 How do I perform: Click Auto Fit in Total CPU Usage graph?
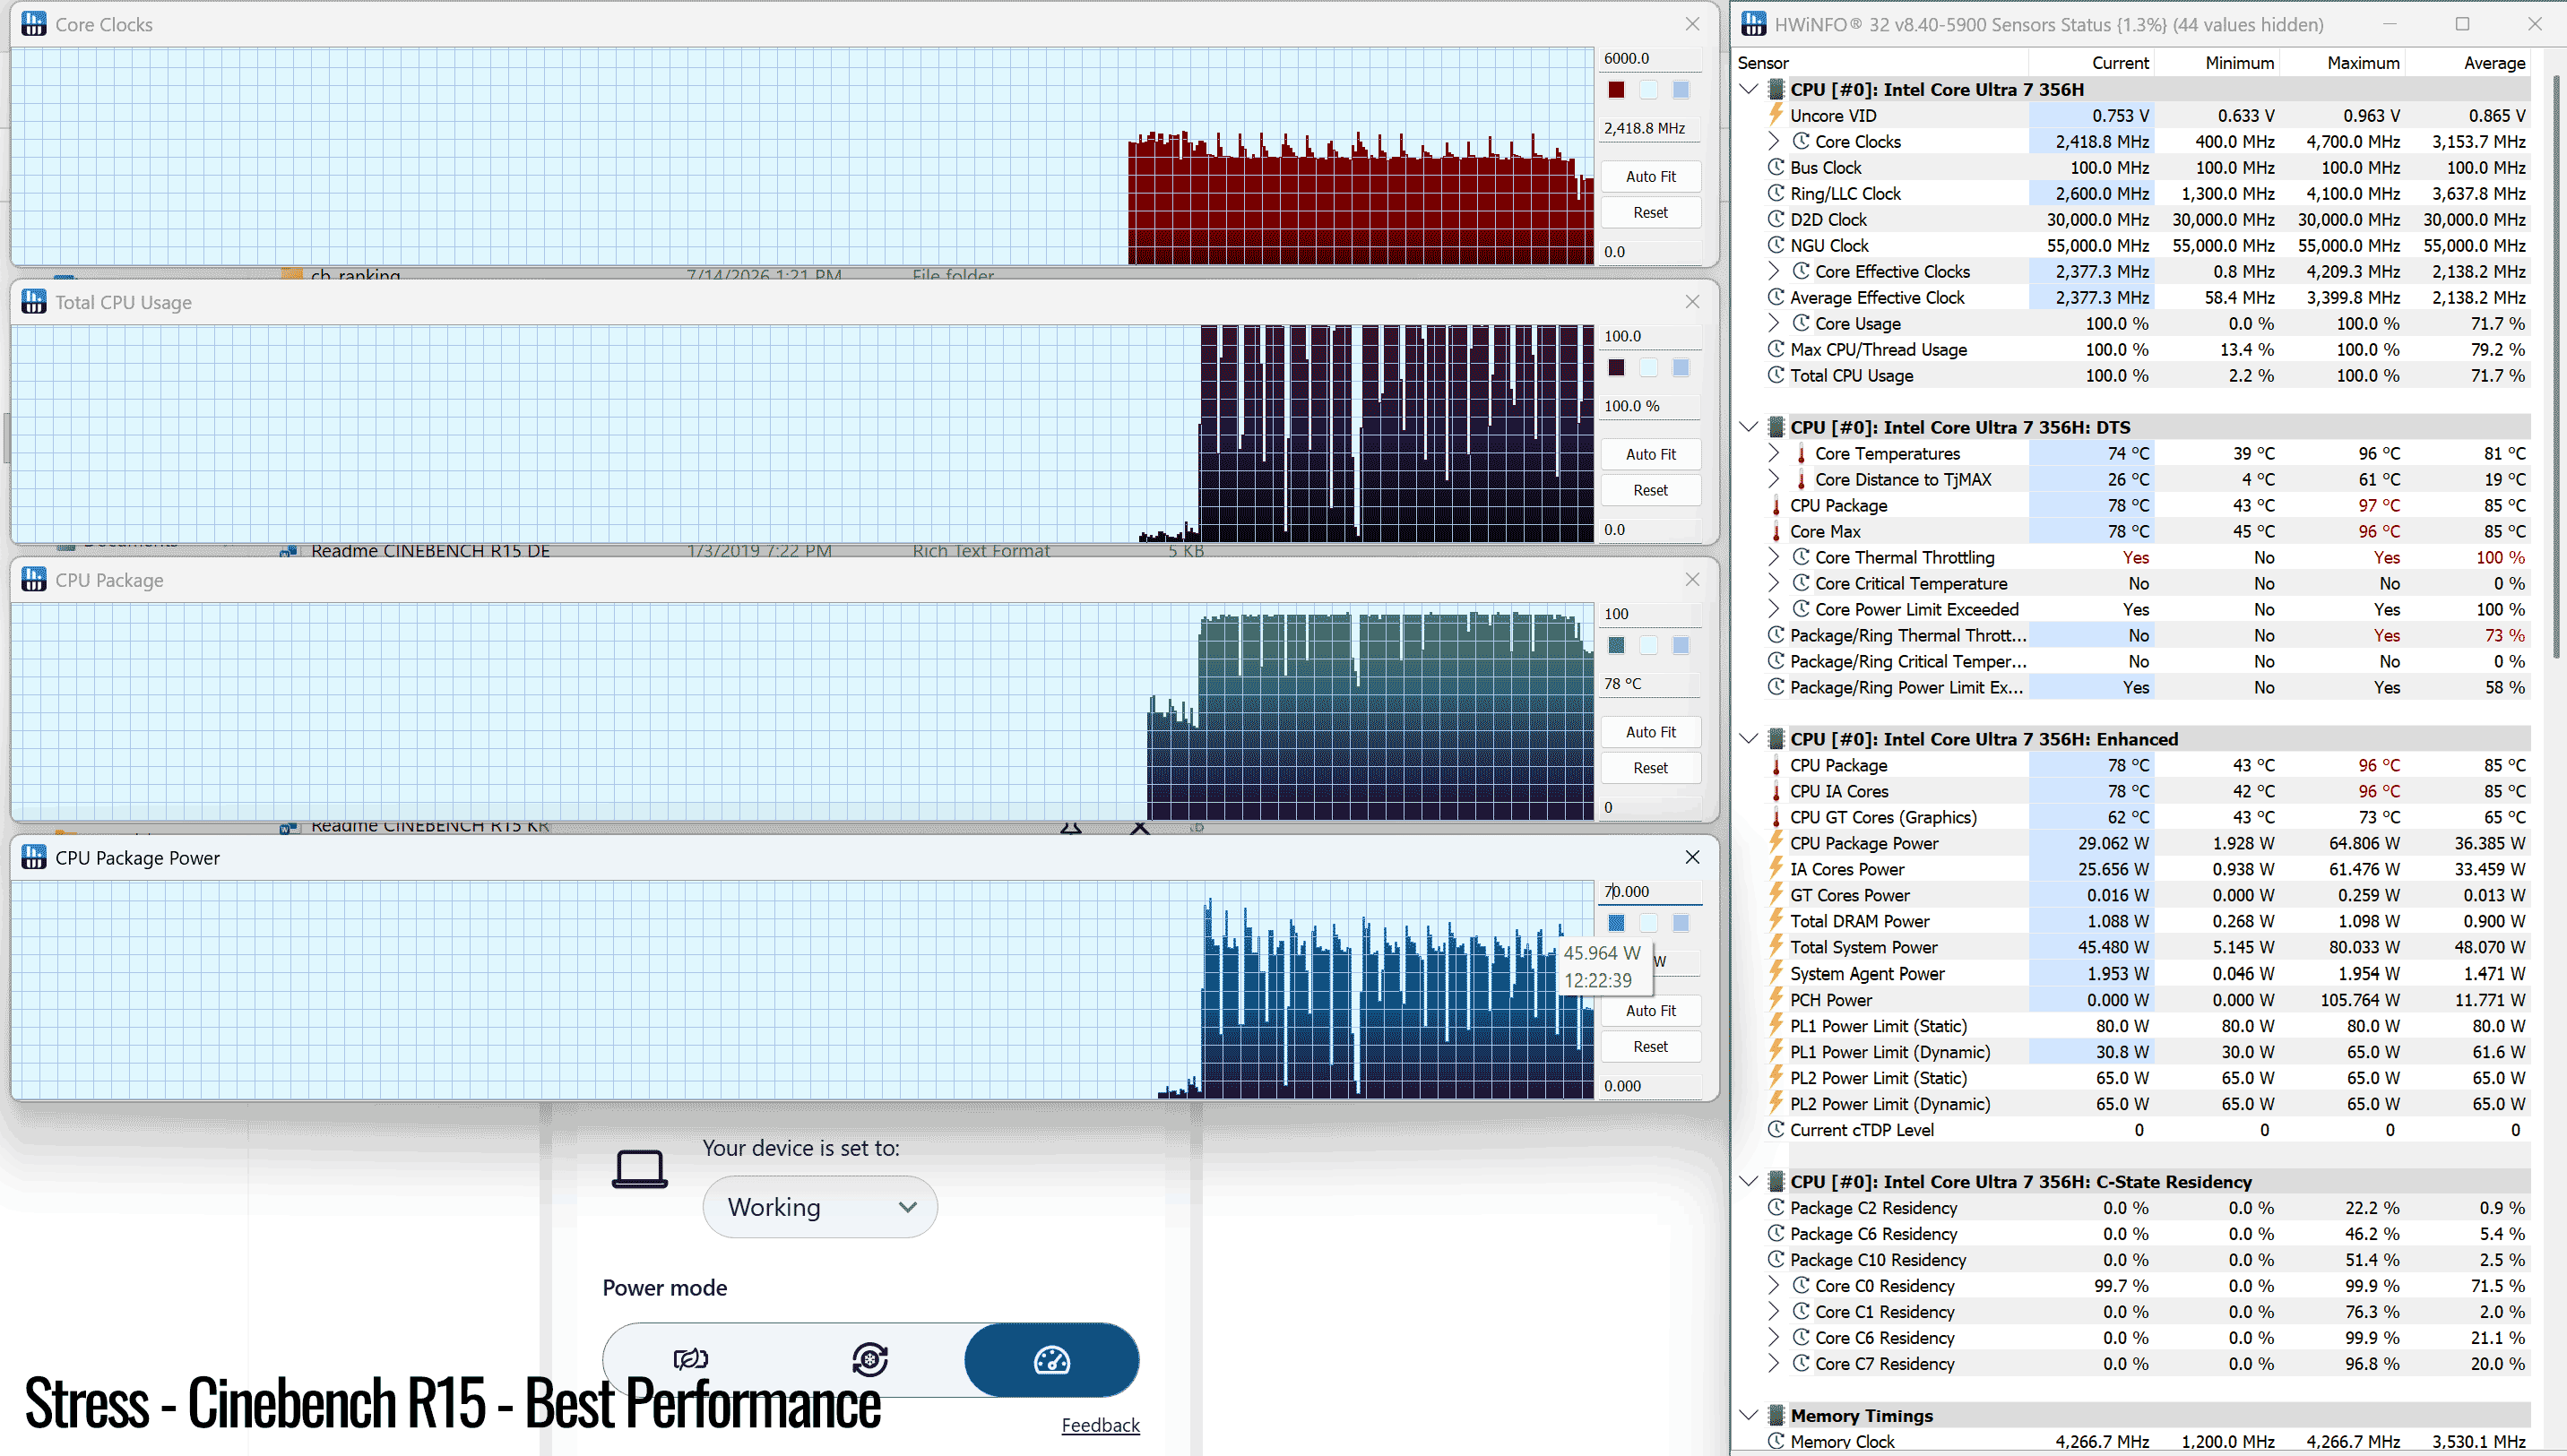(x=1651, y=454)
